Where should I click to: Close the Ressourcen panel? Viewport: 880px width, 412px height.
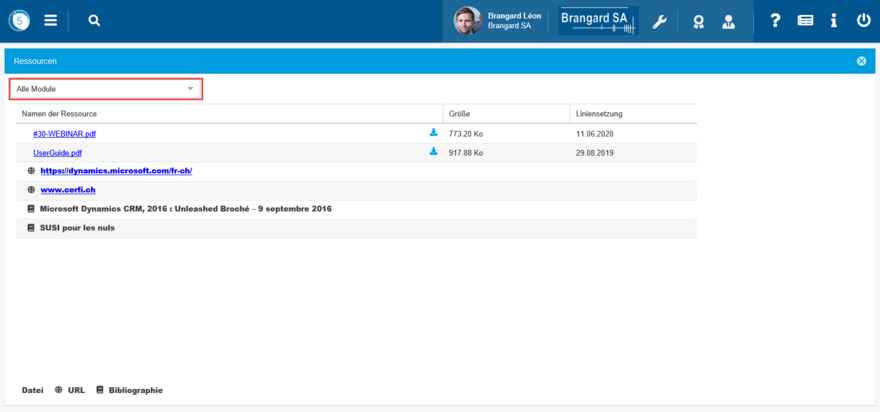[861, 61]
